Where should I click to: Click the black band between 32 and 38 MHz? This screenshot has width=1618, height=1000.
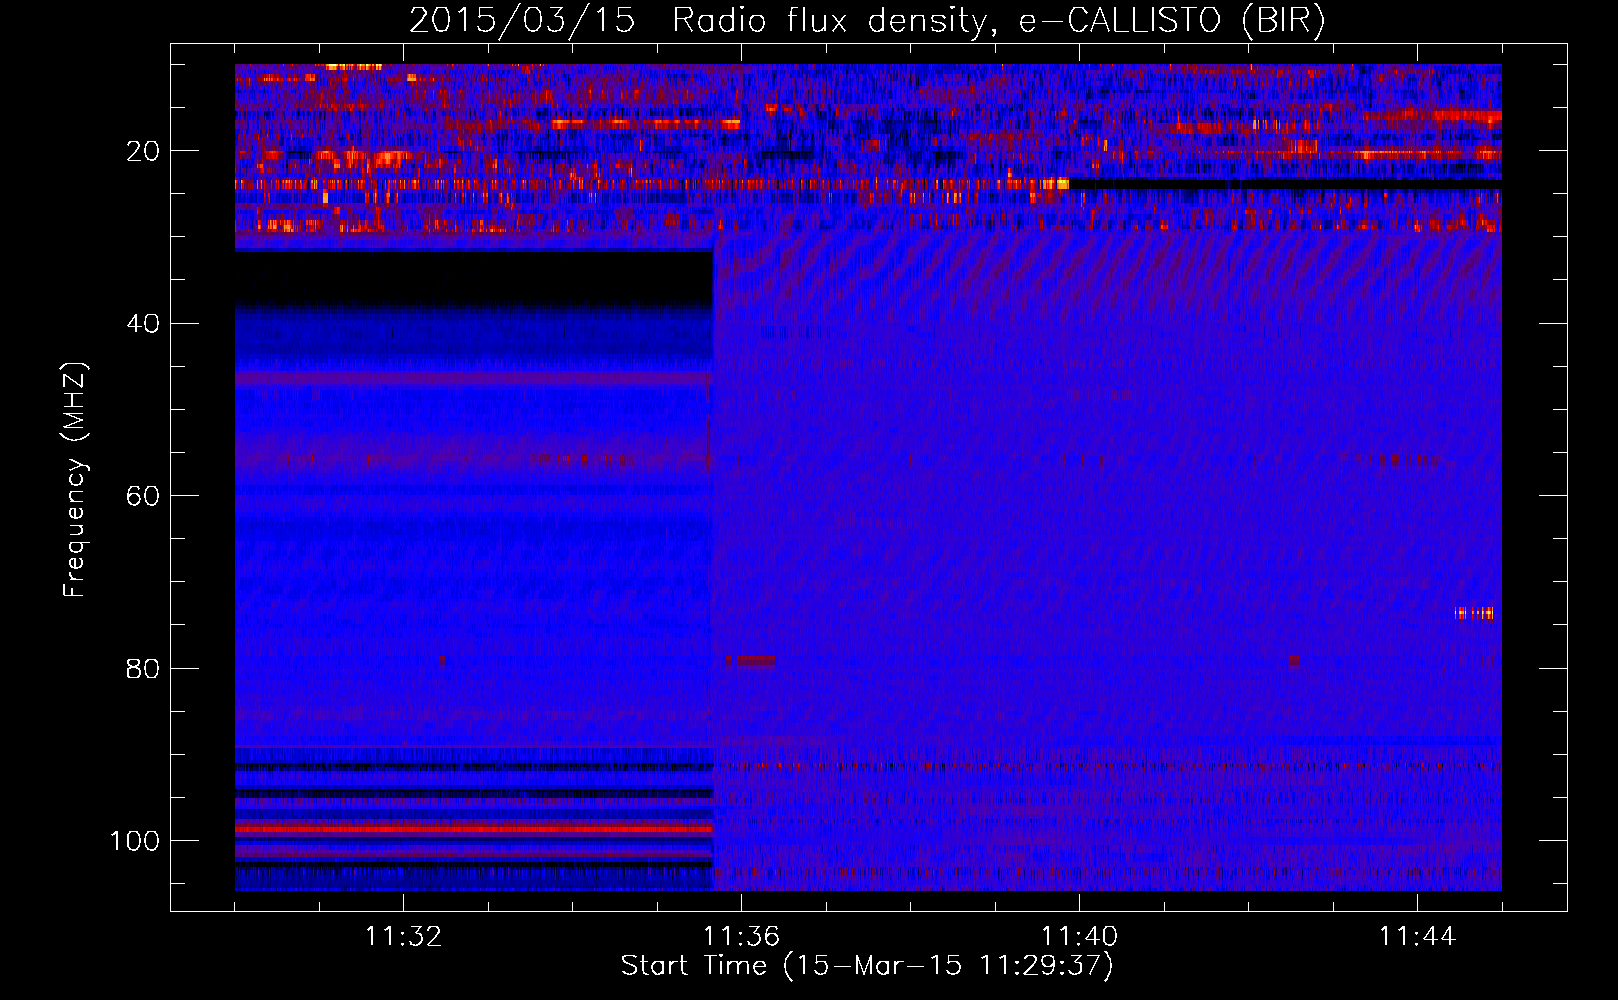point(474,277)
